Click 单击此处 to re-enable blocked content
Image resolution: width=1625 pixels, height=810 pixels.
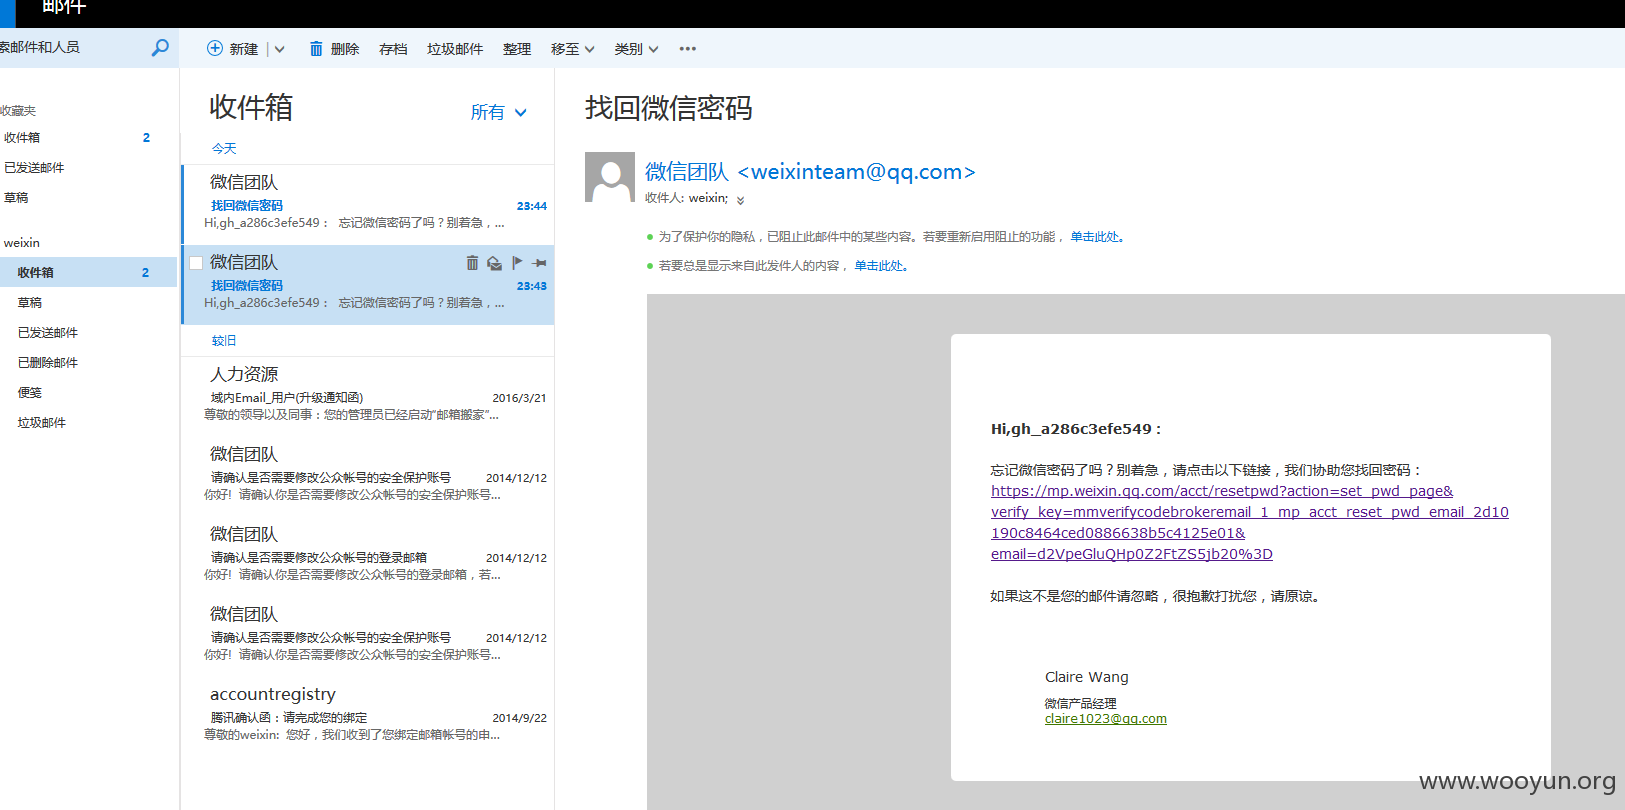tap(1096, 237)
